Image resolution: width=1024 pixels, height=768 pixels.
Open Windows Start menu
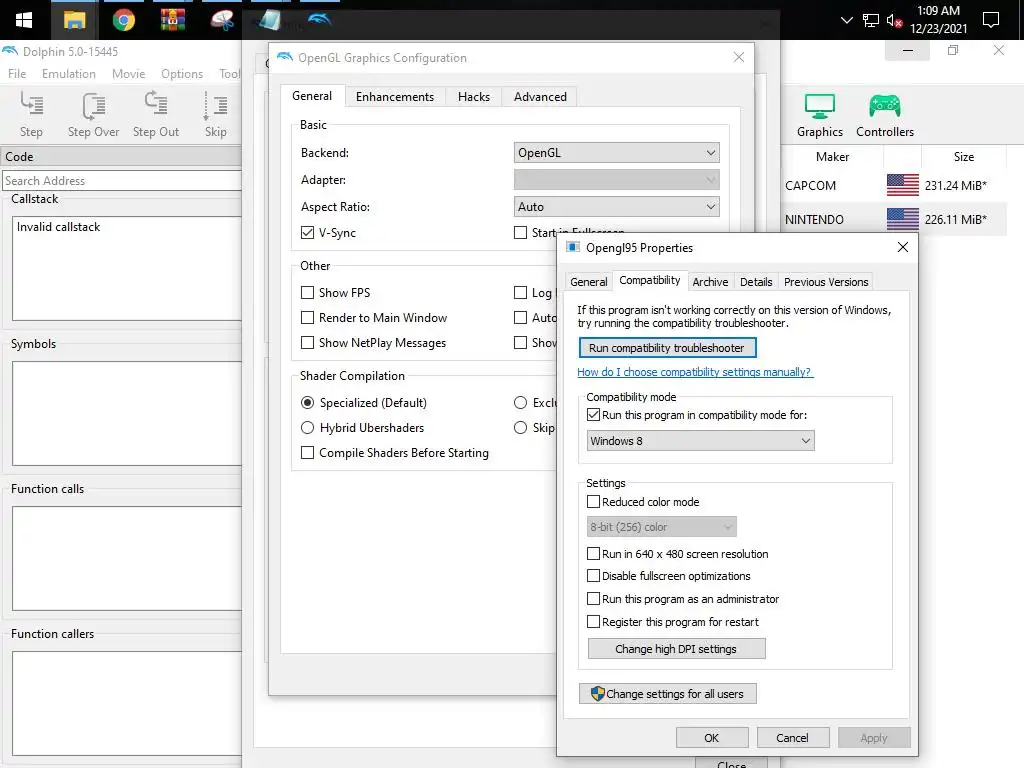coord(24,20)
